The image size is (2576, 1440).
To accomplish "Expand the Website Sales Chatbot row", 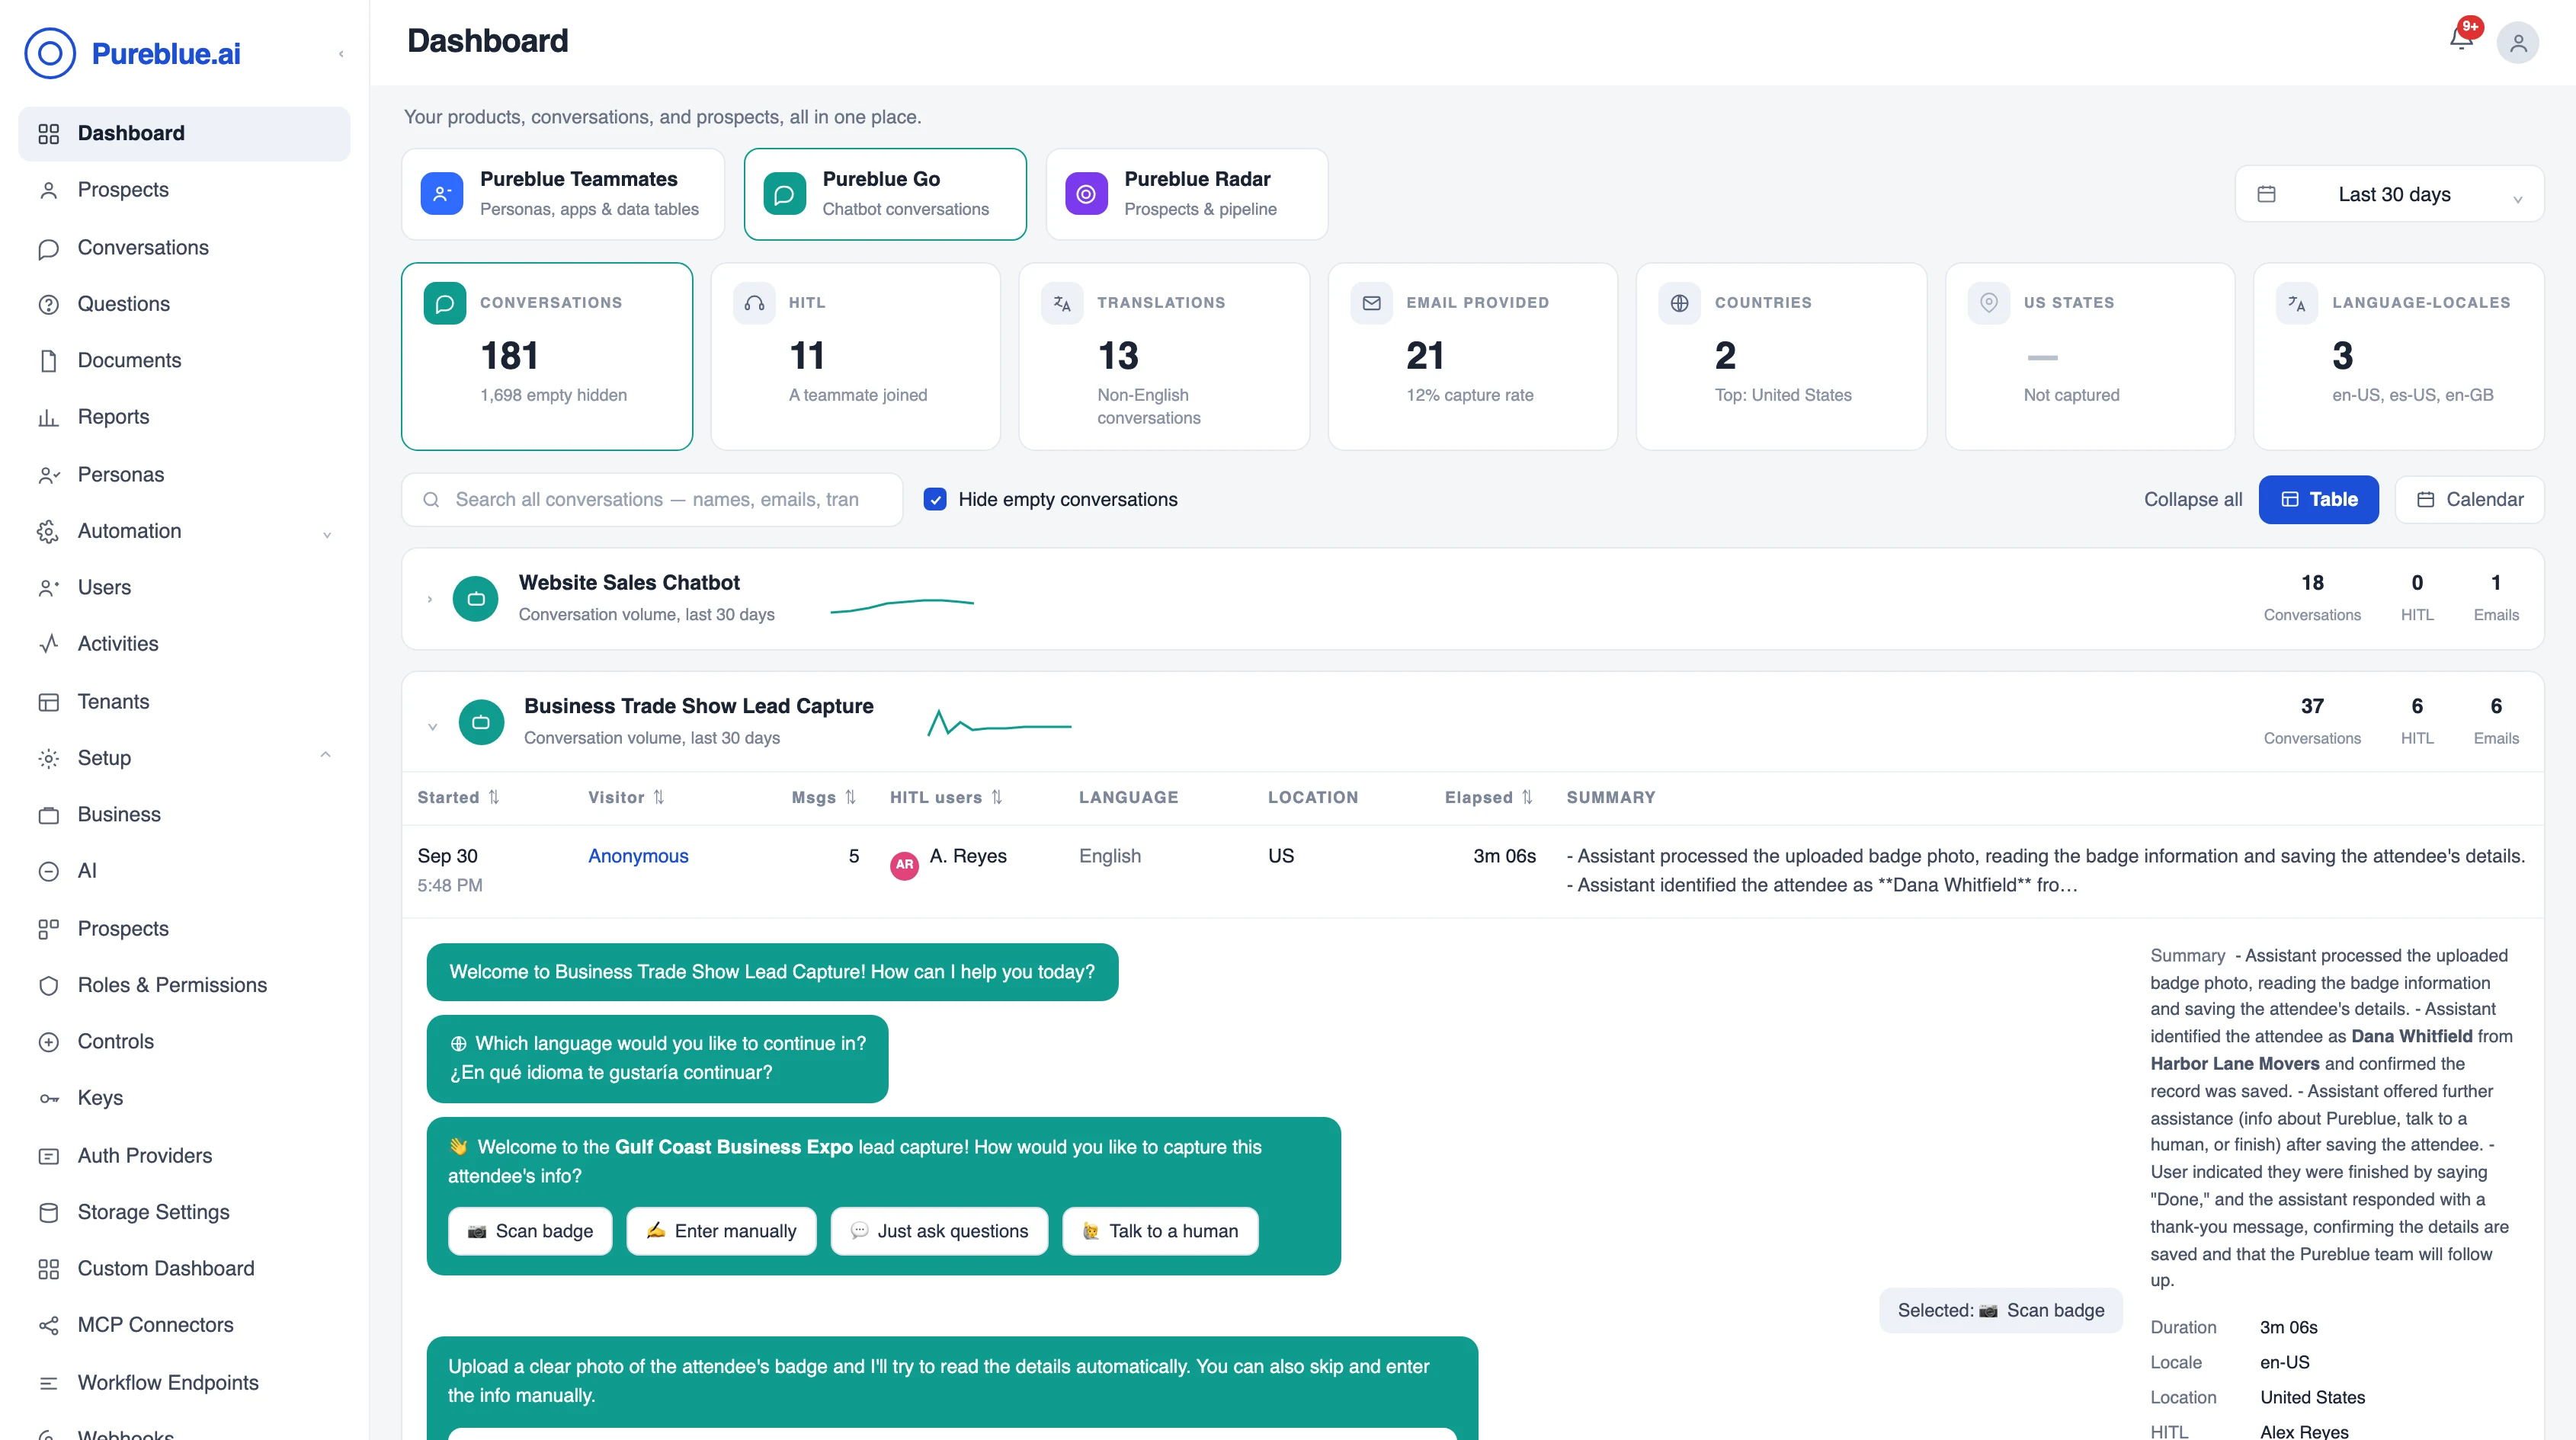I will tap(430, 599).
